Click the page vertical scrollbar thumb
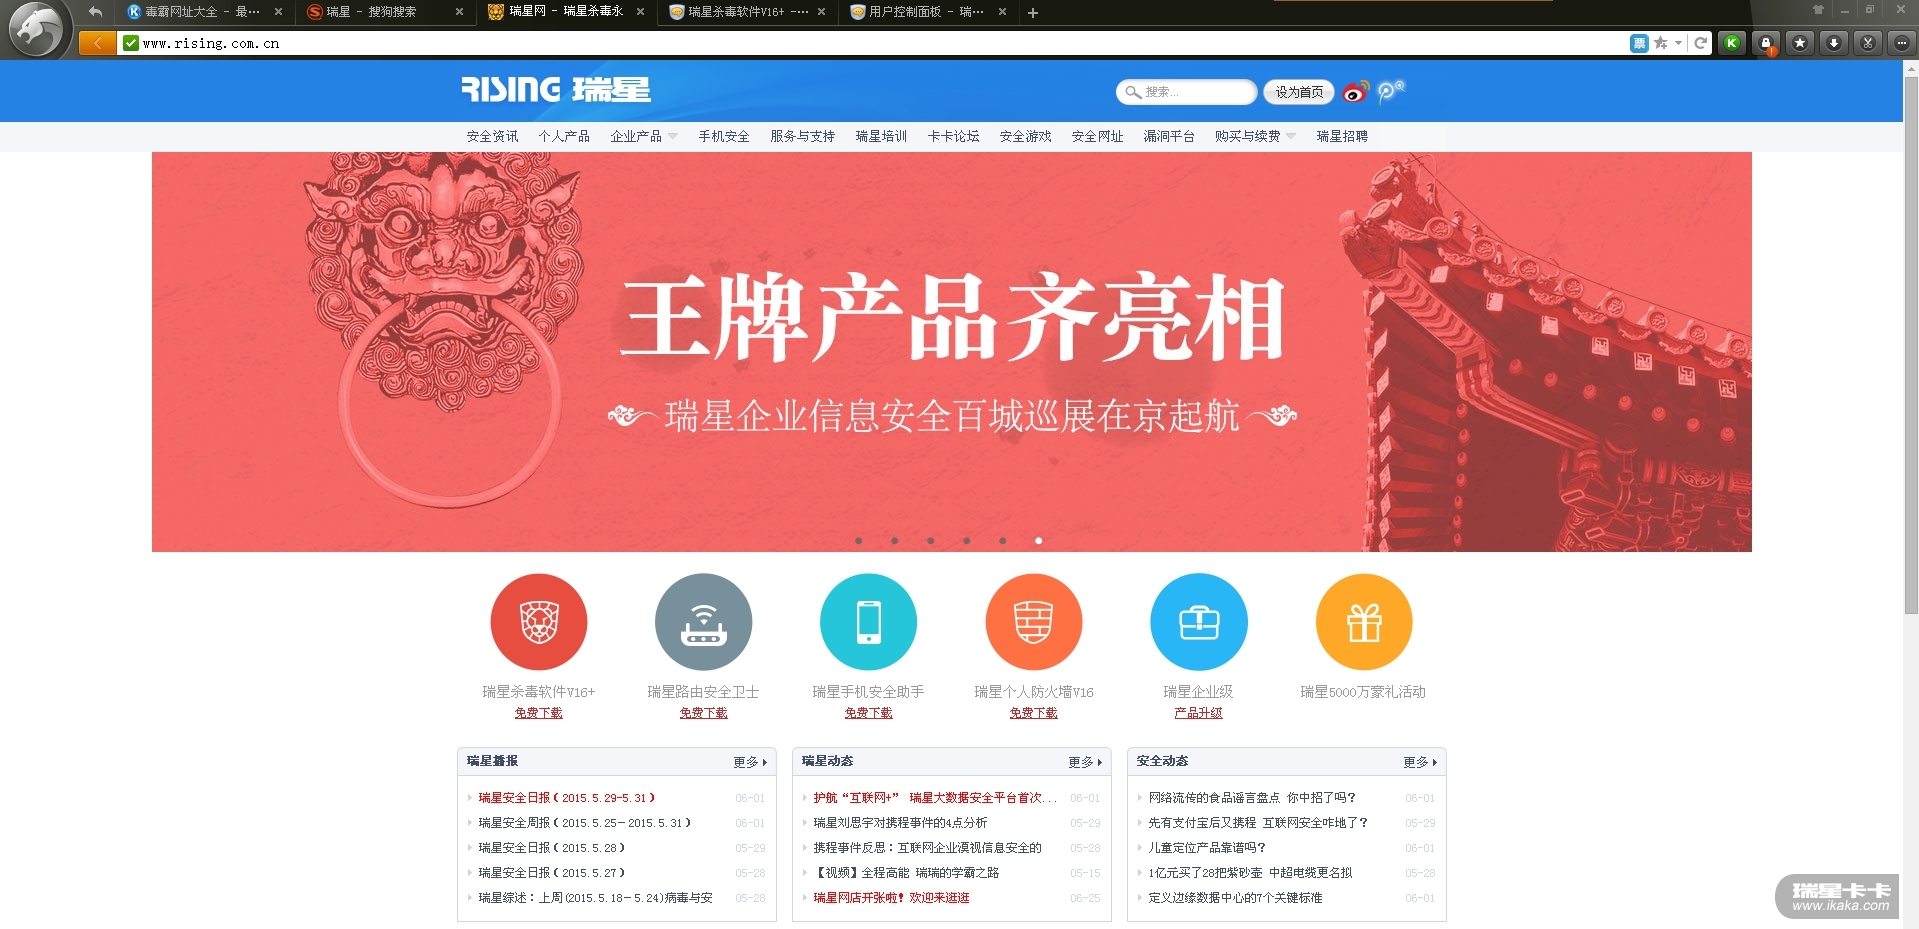 coord(1911,345)
